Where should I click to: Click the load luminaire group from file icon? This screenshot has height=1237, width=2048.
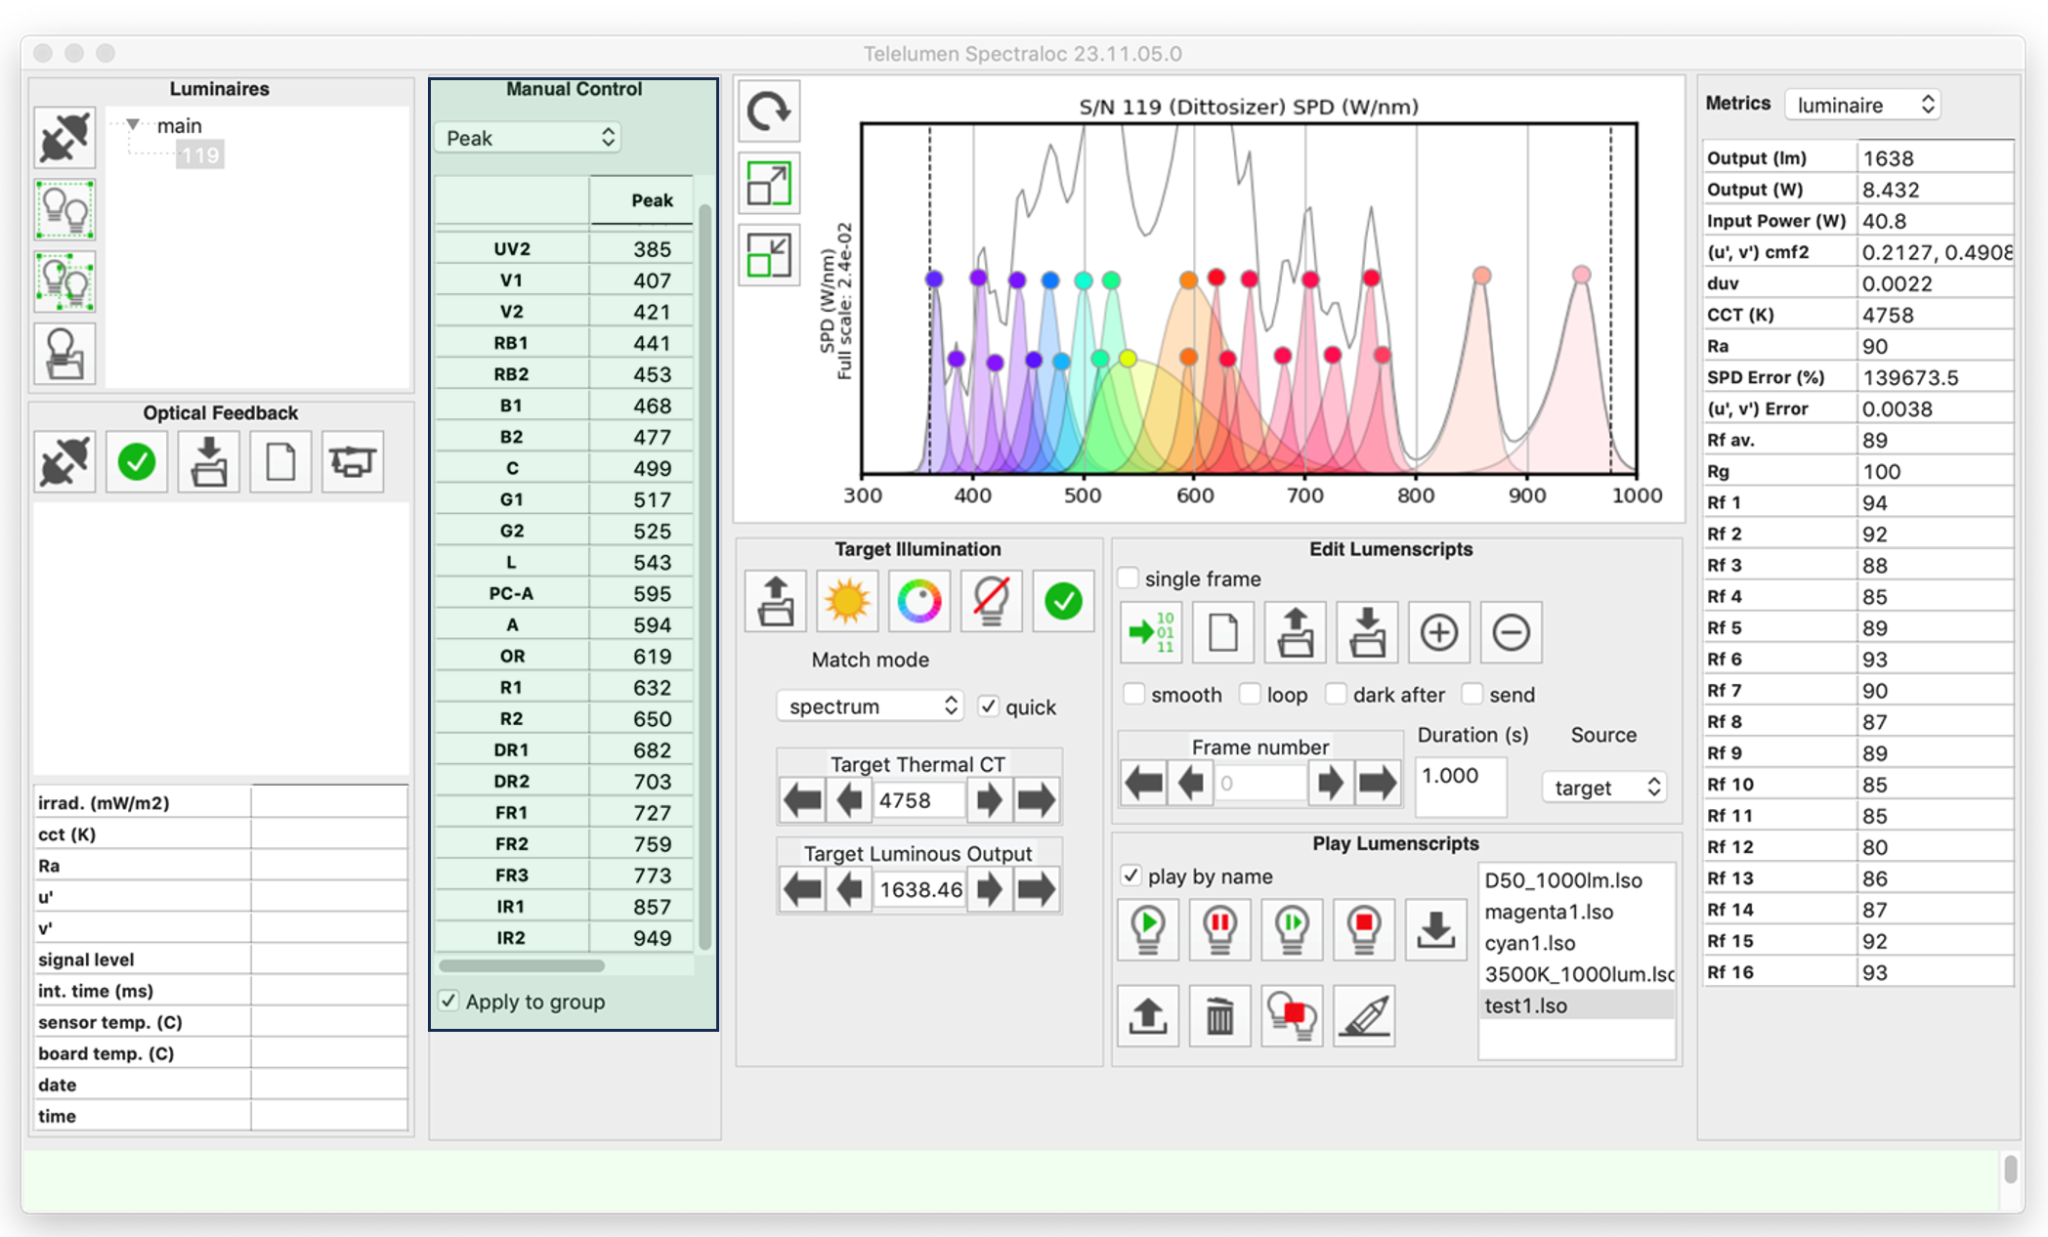click(x=64, y=354)
